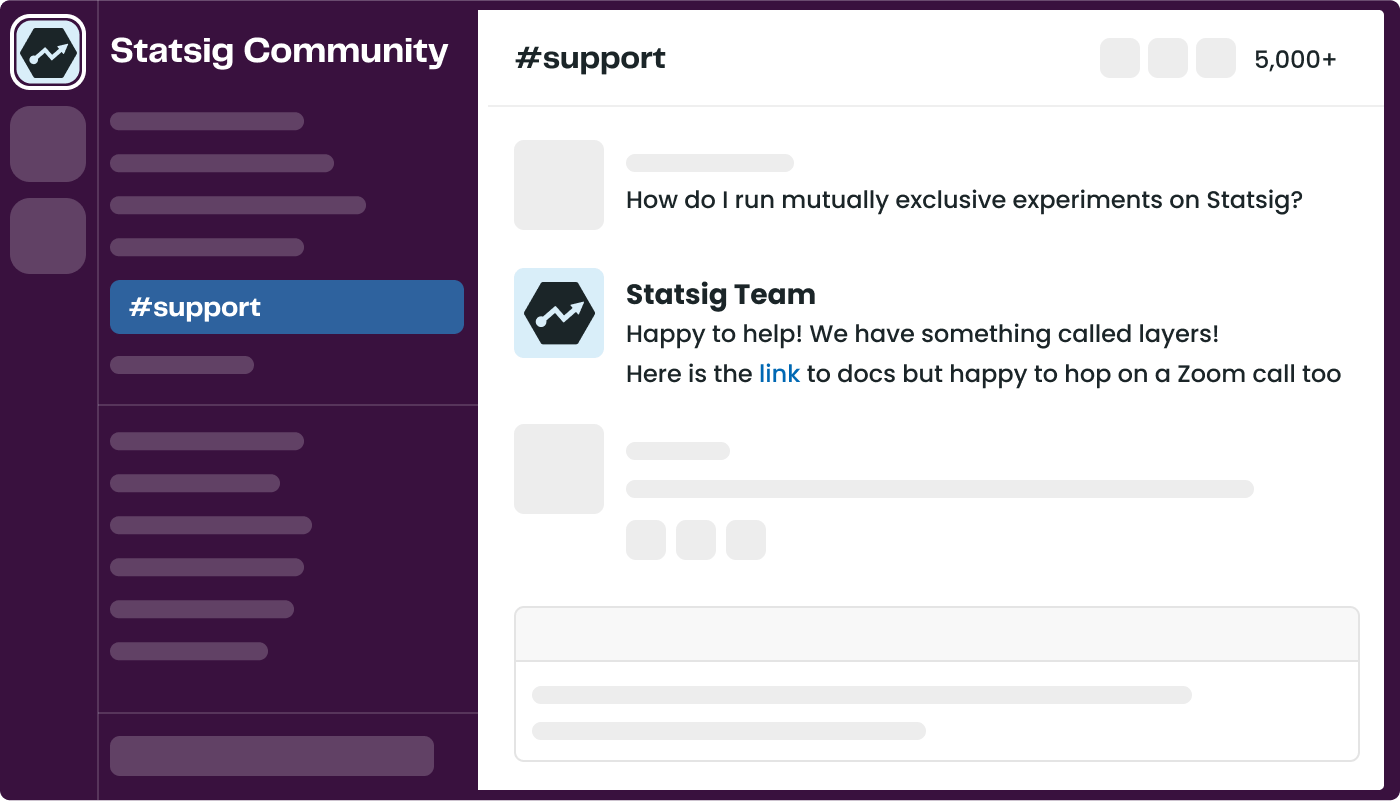Click the Statsig Community workspace title
This screenshot has width=1400, height=801.
(x=279, y=50)
